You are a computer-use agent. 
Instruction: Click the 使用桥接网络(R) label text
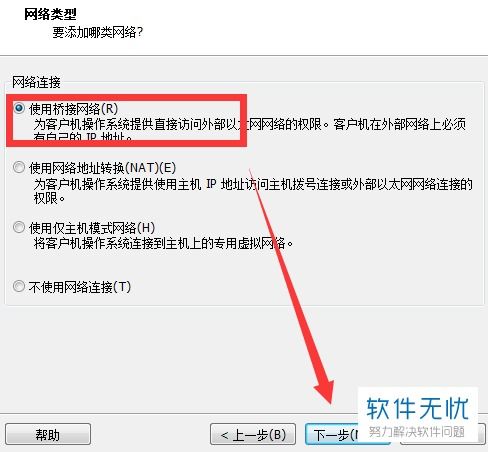[x=74, y=109]
